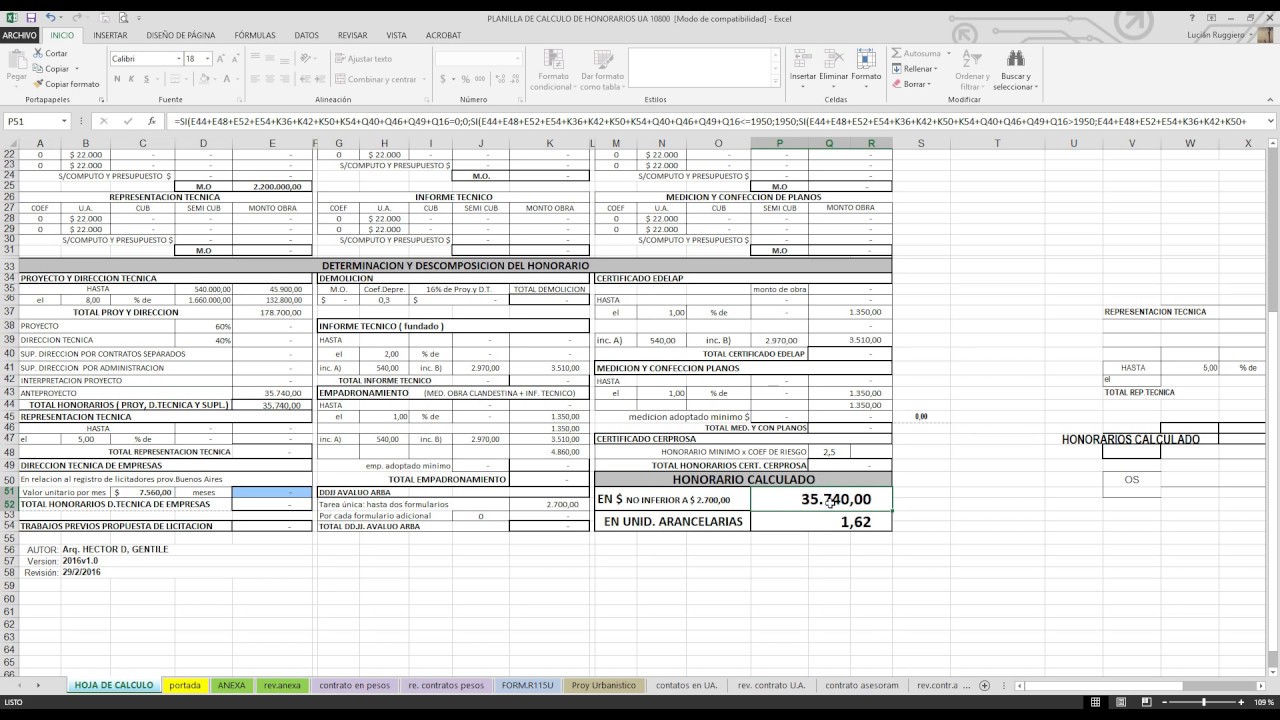1280x720 pixels.
Task: Cut the selection with Cortar
Action: [x=51, y=54]
